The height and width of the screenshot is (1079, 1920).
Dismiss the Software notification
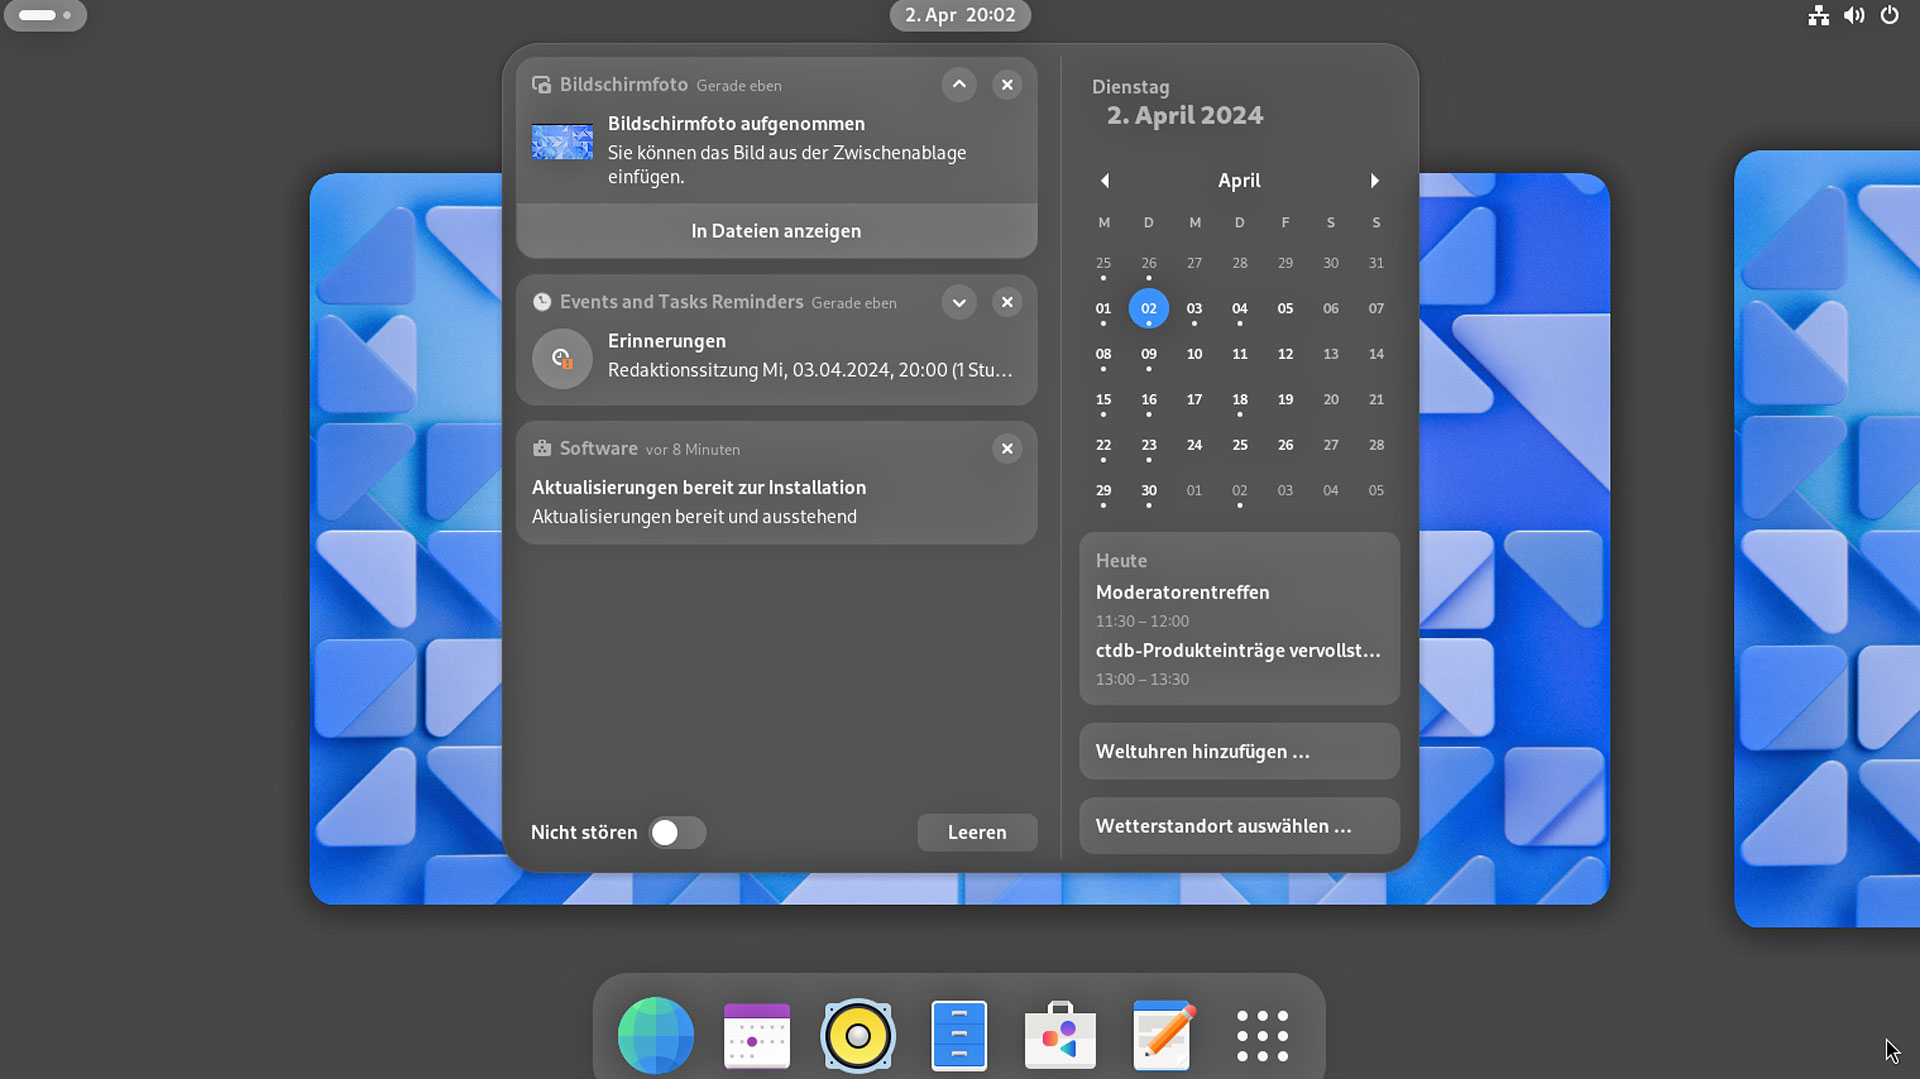(x=1007, y=449)
